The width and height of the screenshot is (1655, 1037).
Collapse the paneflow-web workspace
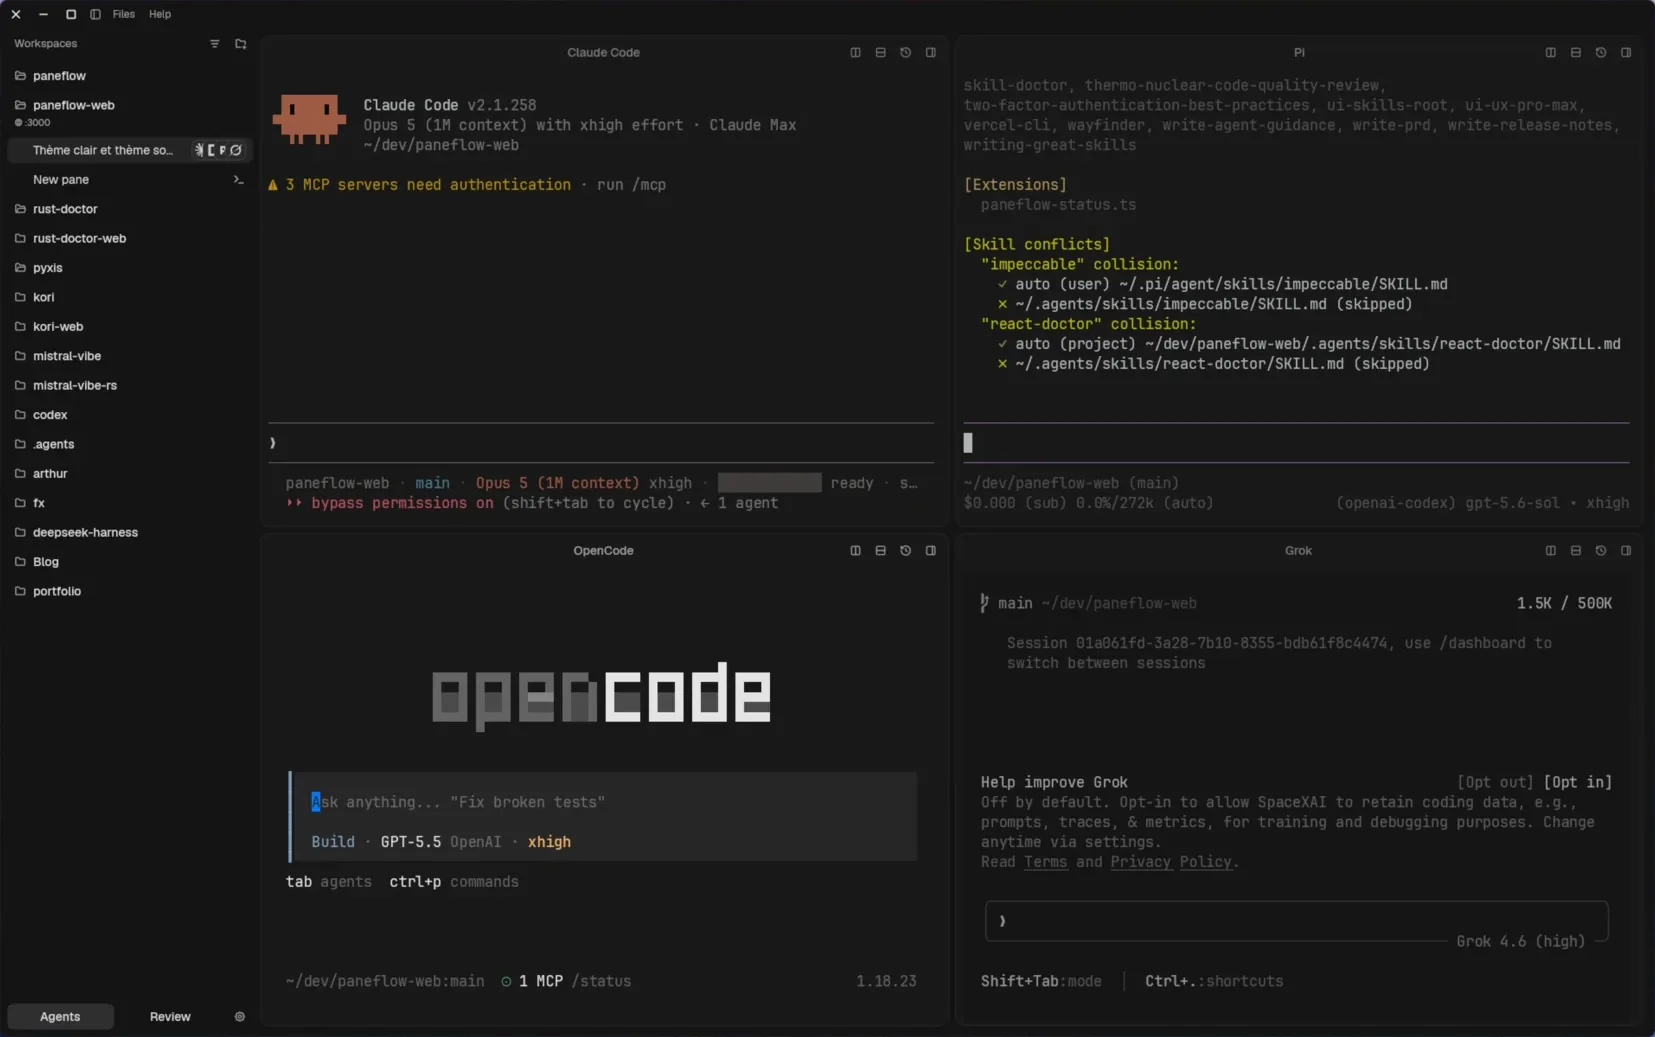(x=128, y=105)
